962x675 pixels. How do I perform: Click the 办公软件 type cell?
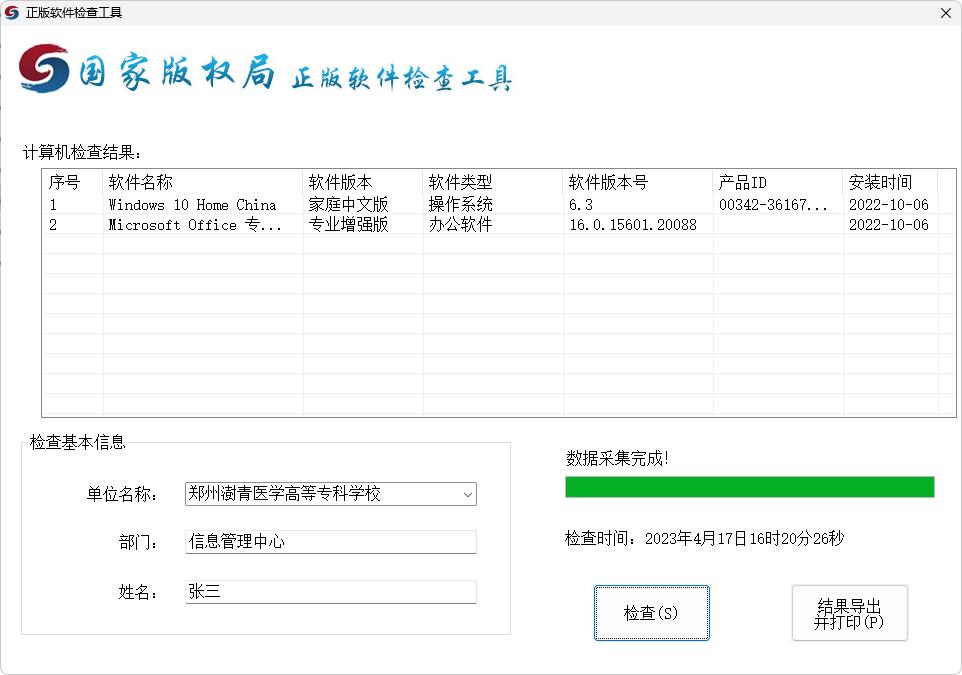[x=461, y=225]
